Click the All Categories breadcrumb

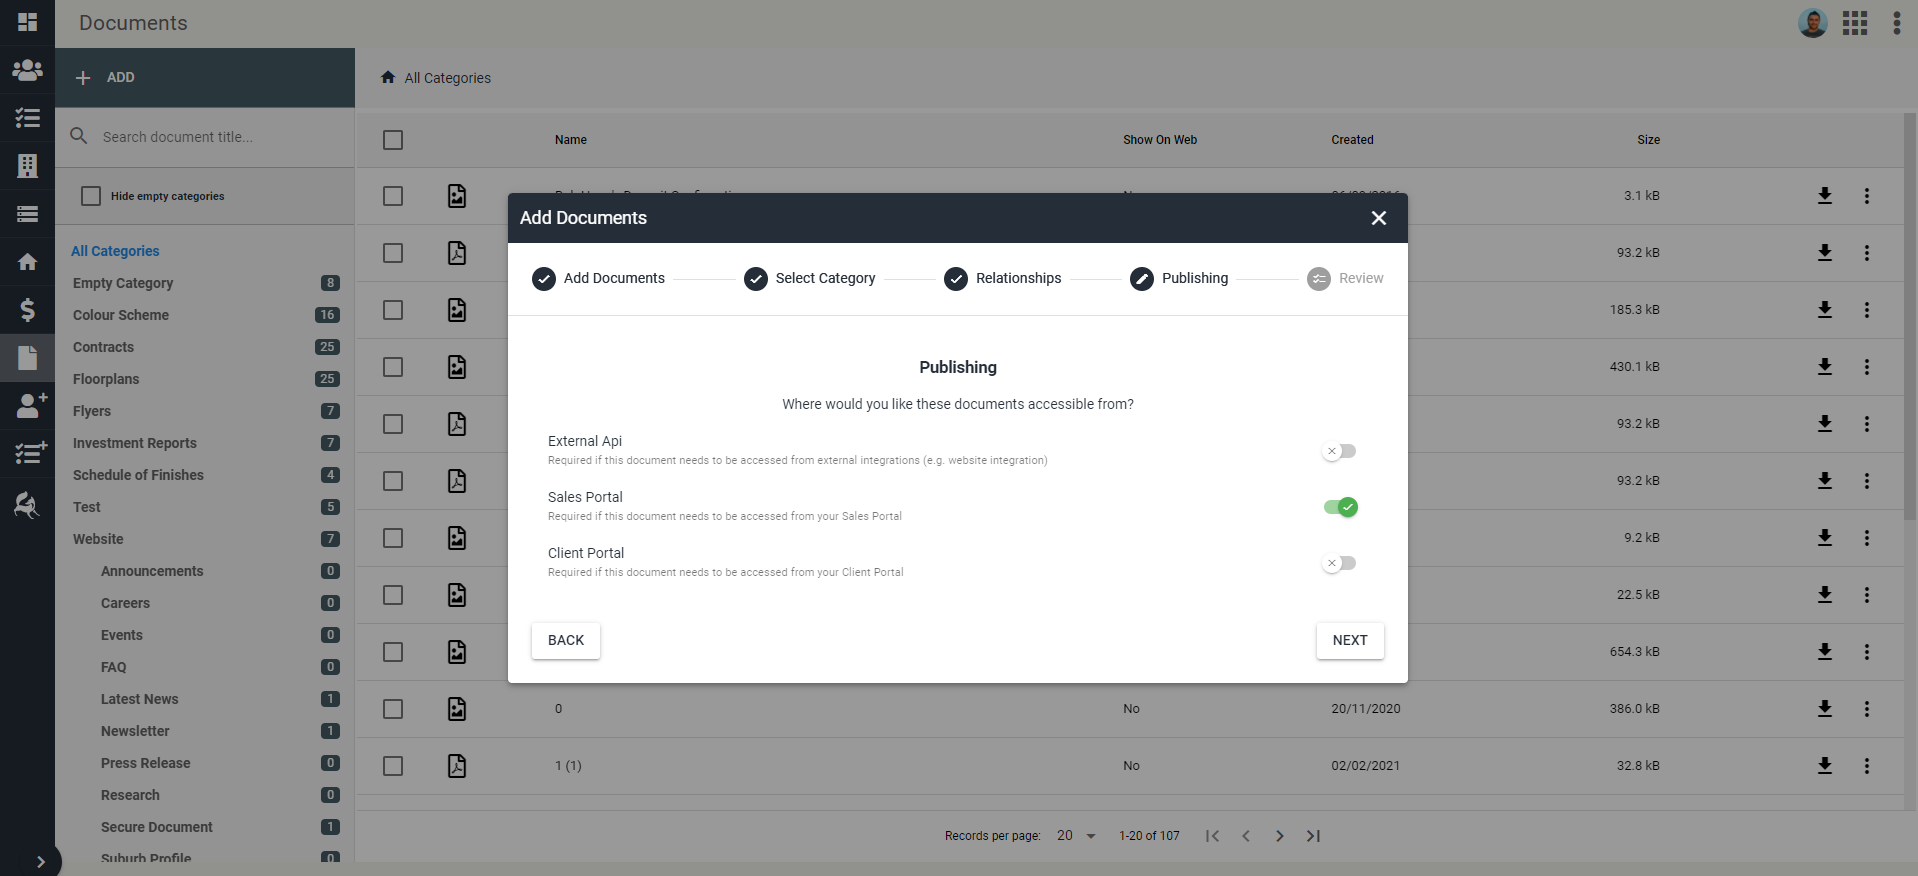pos(447,78)
